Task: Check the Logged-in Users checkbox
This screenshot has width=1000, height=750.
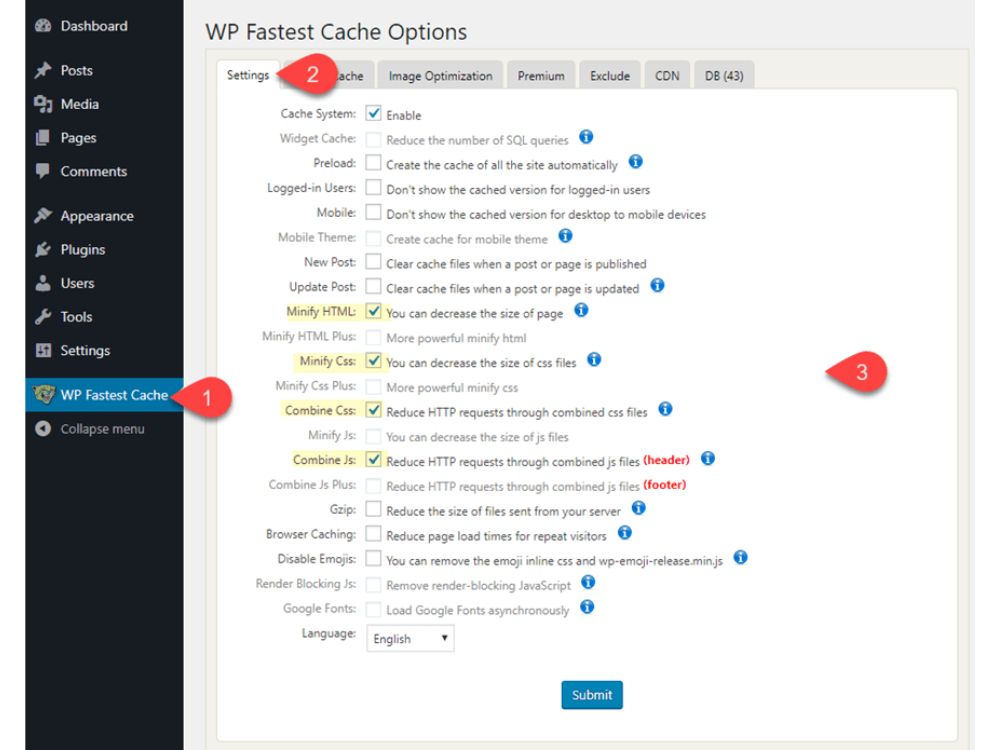Action: [374, 188]
